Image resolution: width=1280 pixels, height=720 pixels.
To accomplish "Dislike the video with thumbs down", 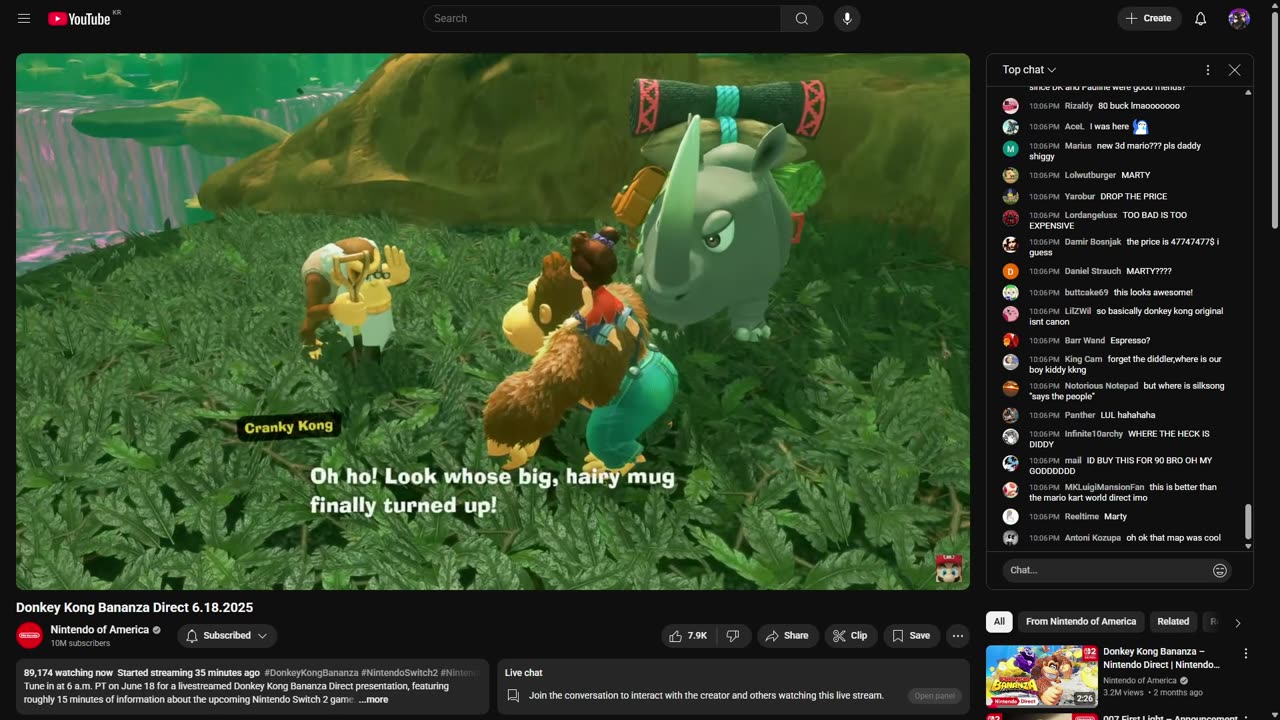I will 733,636.
